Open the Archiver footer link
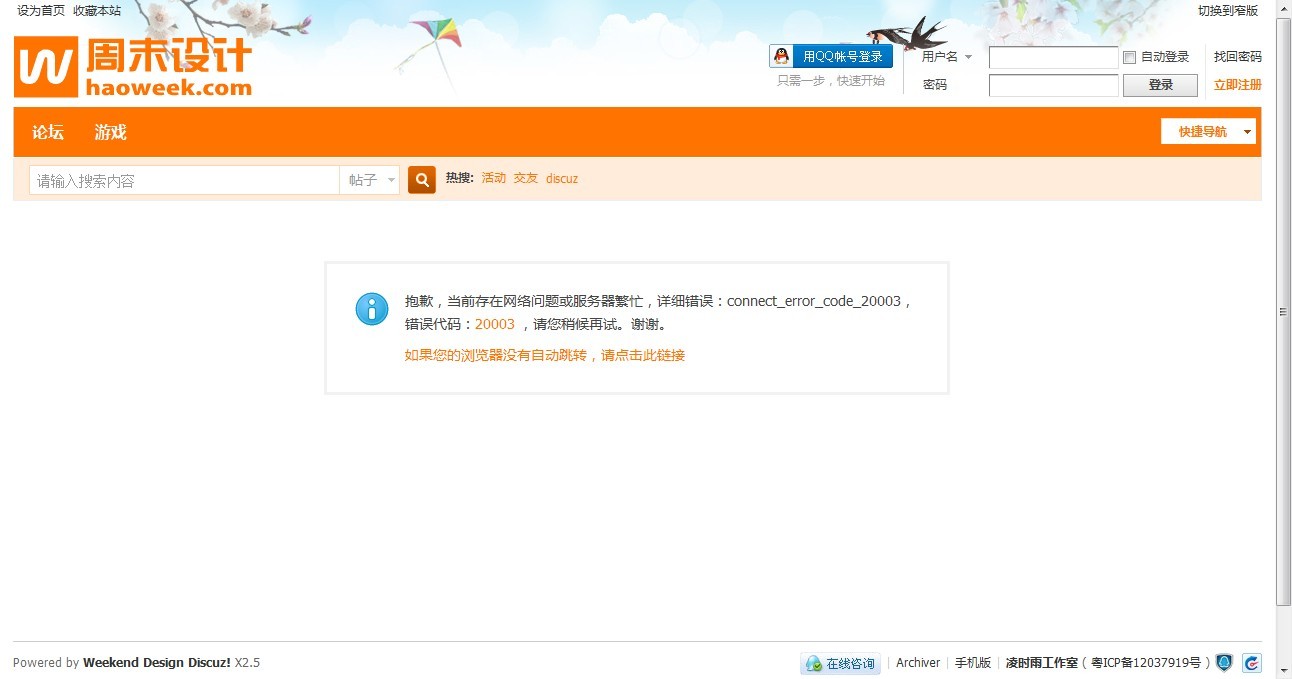Screen dimensions: 1292x679 (x=918, y=663)
